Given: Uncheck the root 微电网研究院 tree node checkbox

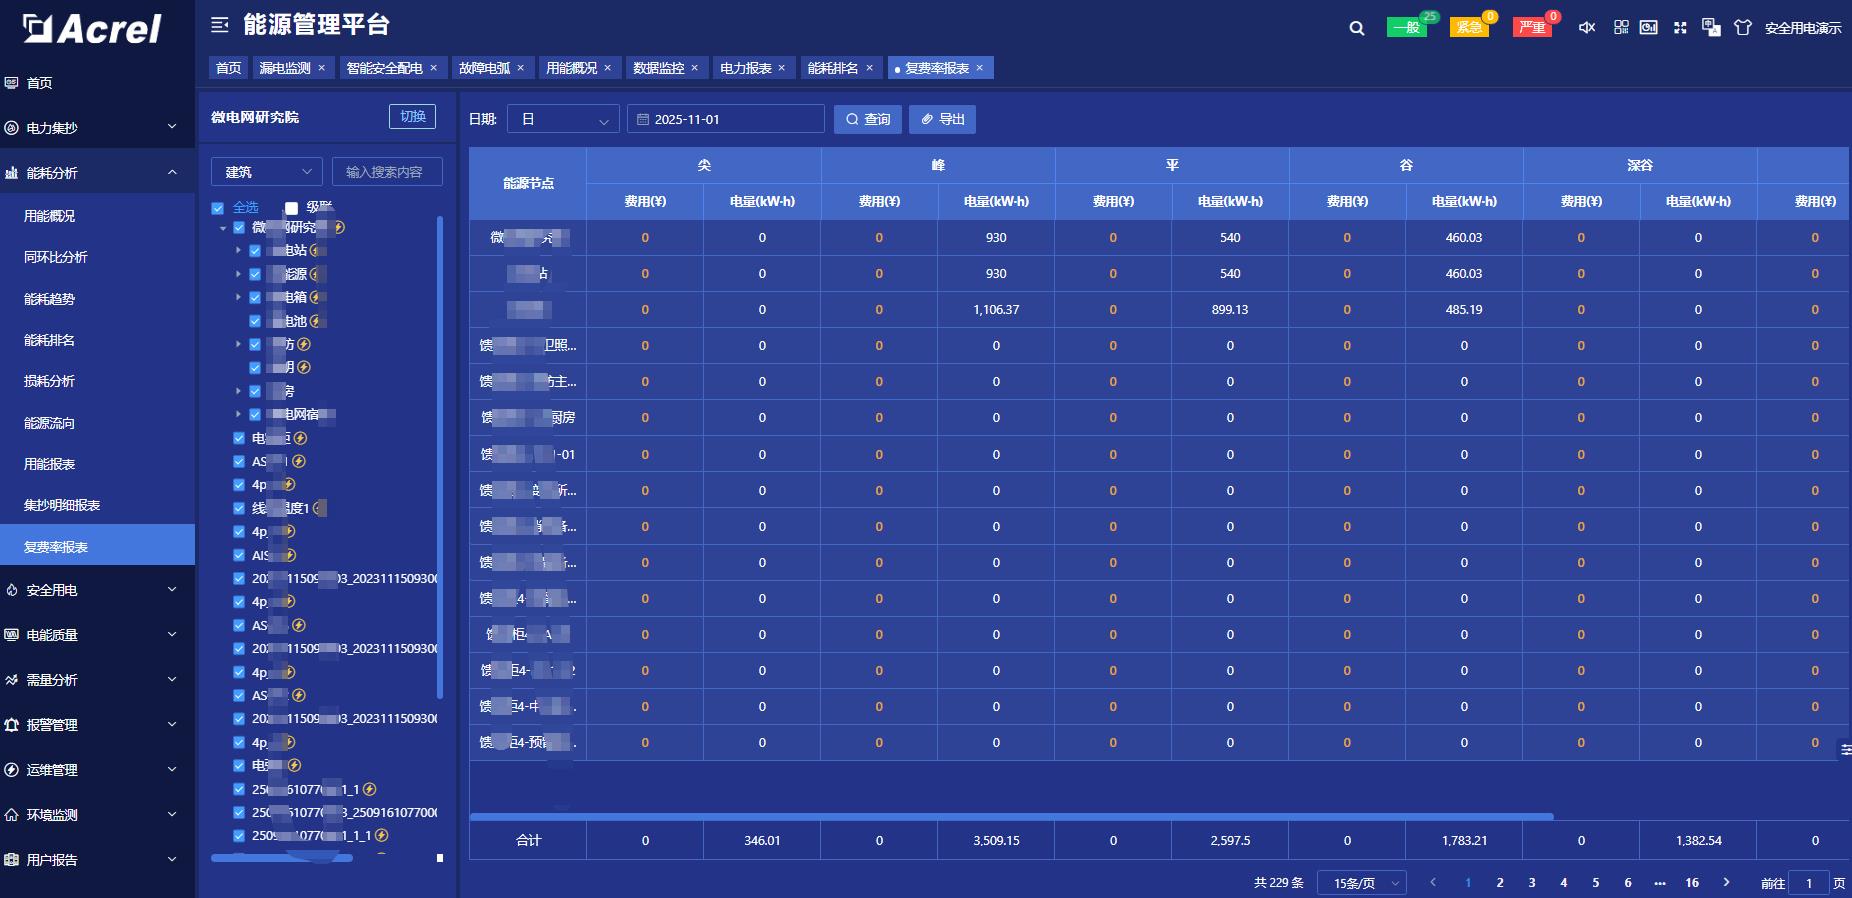Looking at the screenshot, I should click(x=239, y=228).
